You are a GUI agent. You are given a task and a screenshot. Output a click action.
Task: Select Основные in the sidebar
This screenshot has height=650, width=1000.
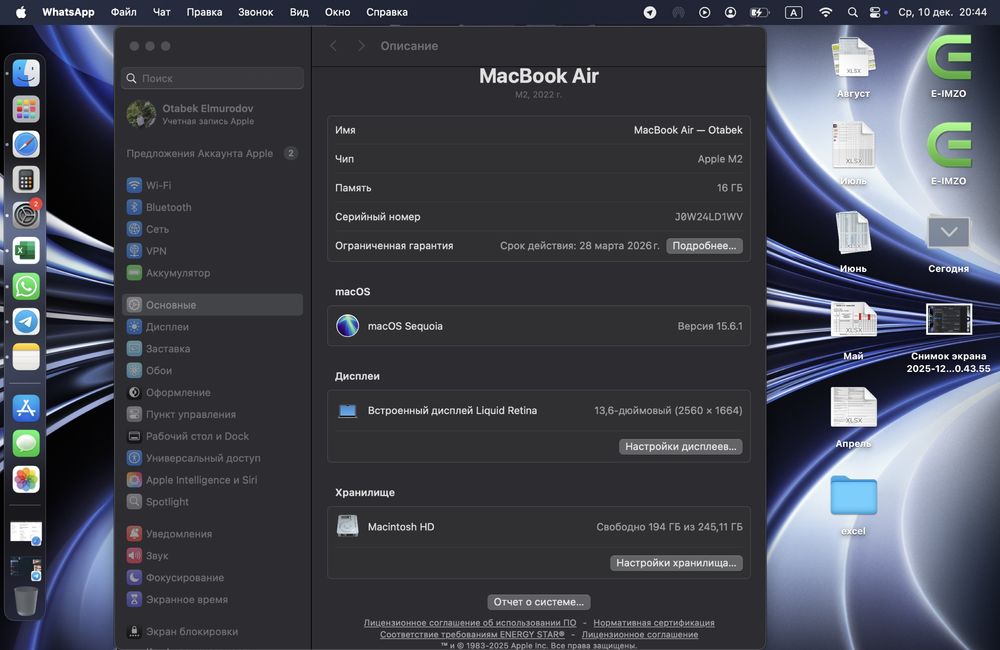click(x=212, y=305)
